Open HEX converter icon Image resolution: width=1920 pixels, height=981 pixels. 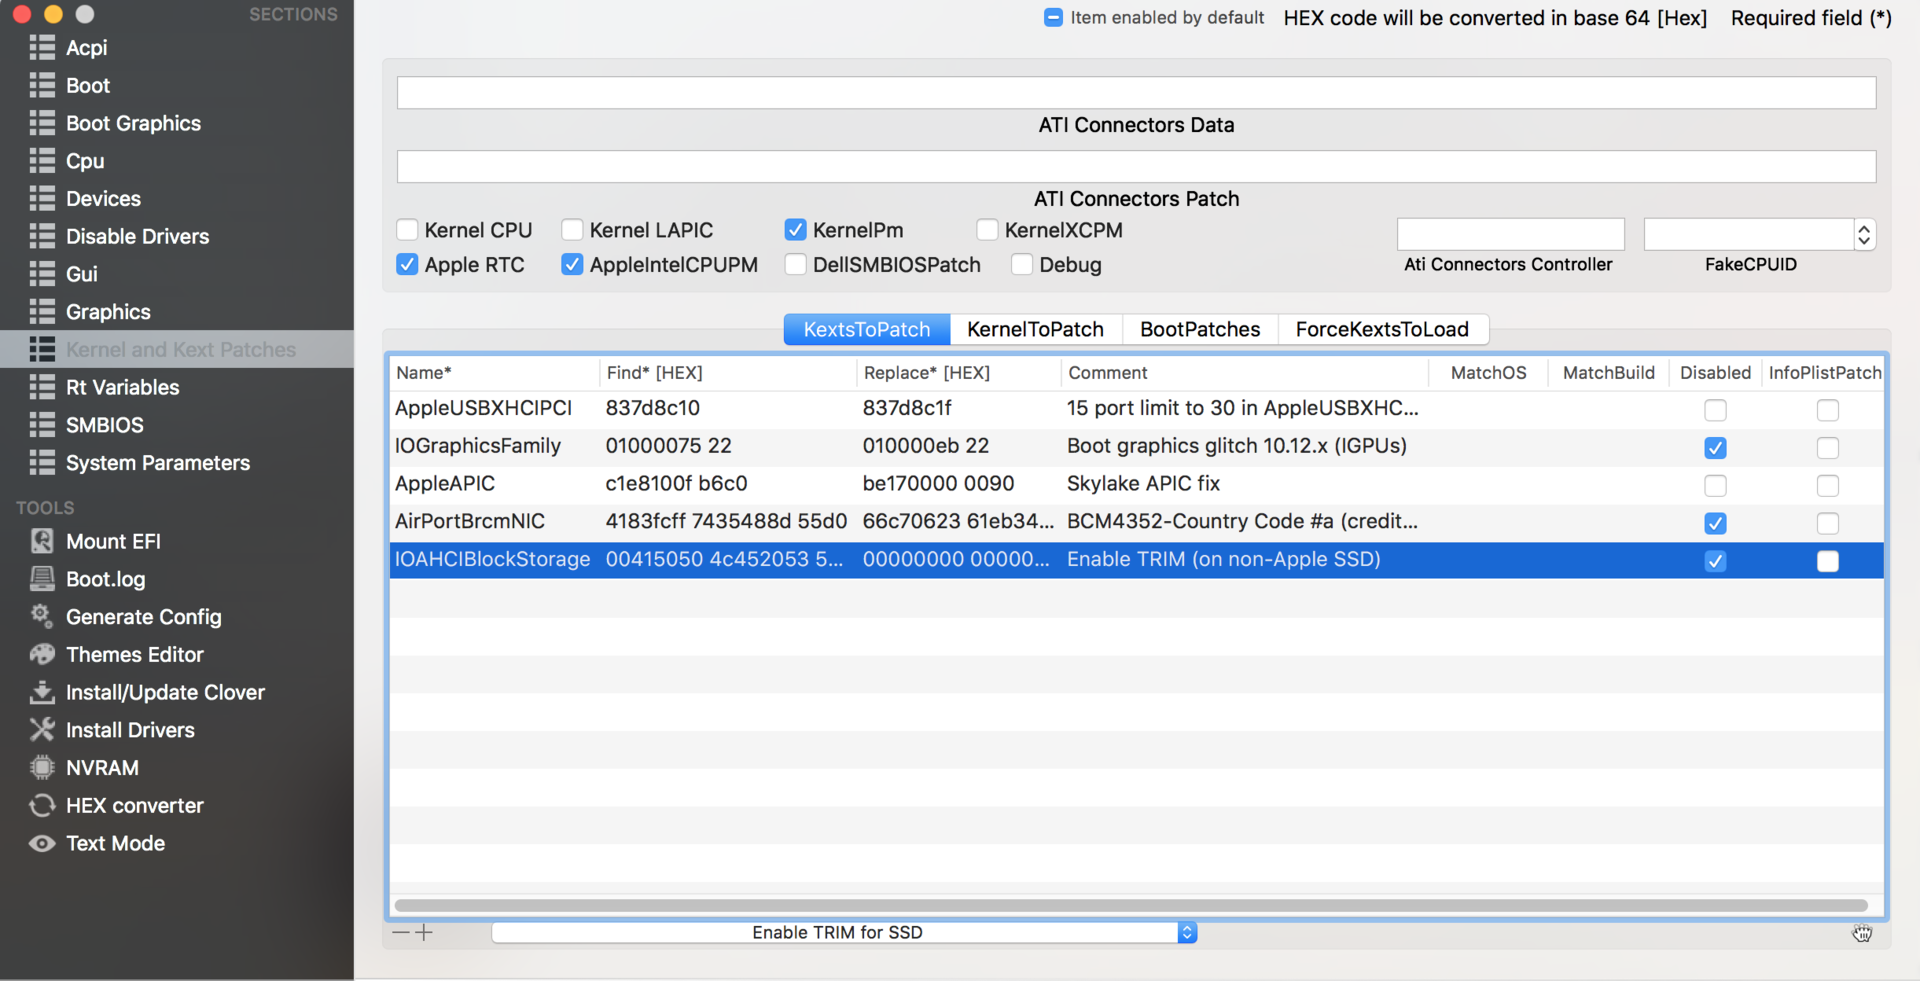(x=42, y=806)
